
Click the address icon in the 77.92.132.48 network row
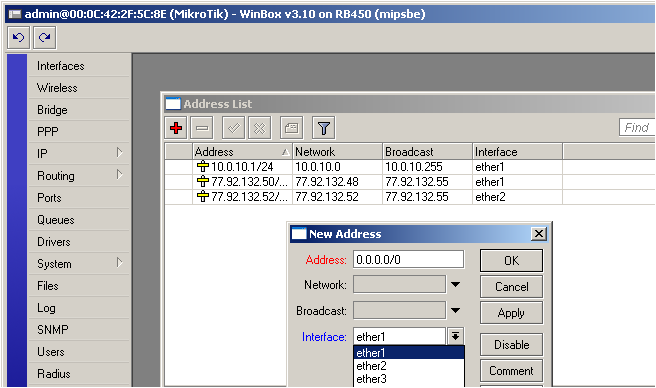coord(202,182)
